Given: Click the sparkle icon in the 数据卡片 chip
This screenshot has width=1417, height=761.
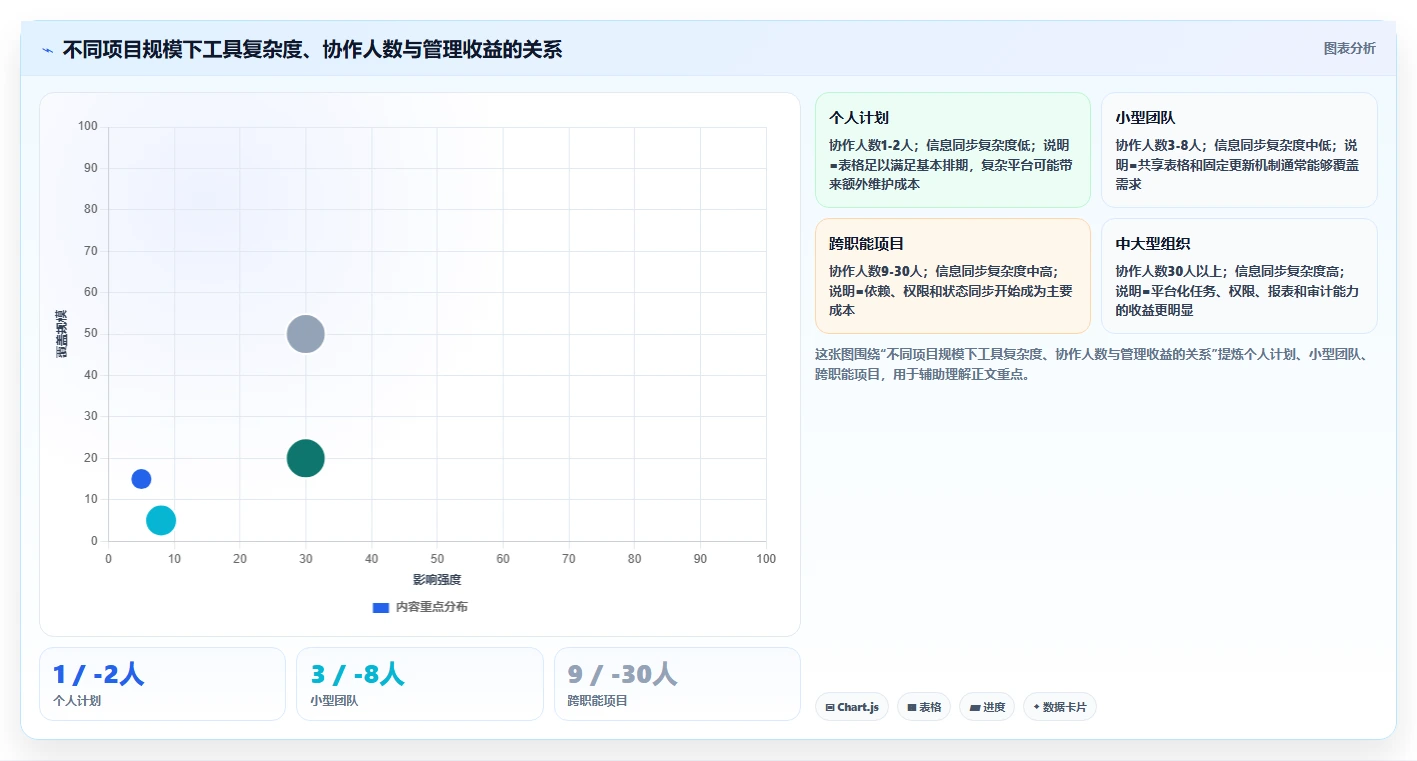Looking at the screenshot, I should (1037, 707).
